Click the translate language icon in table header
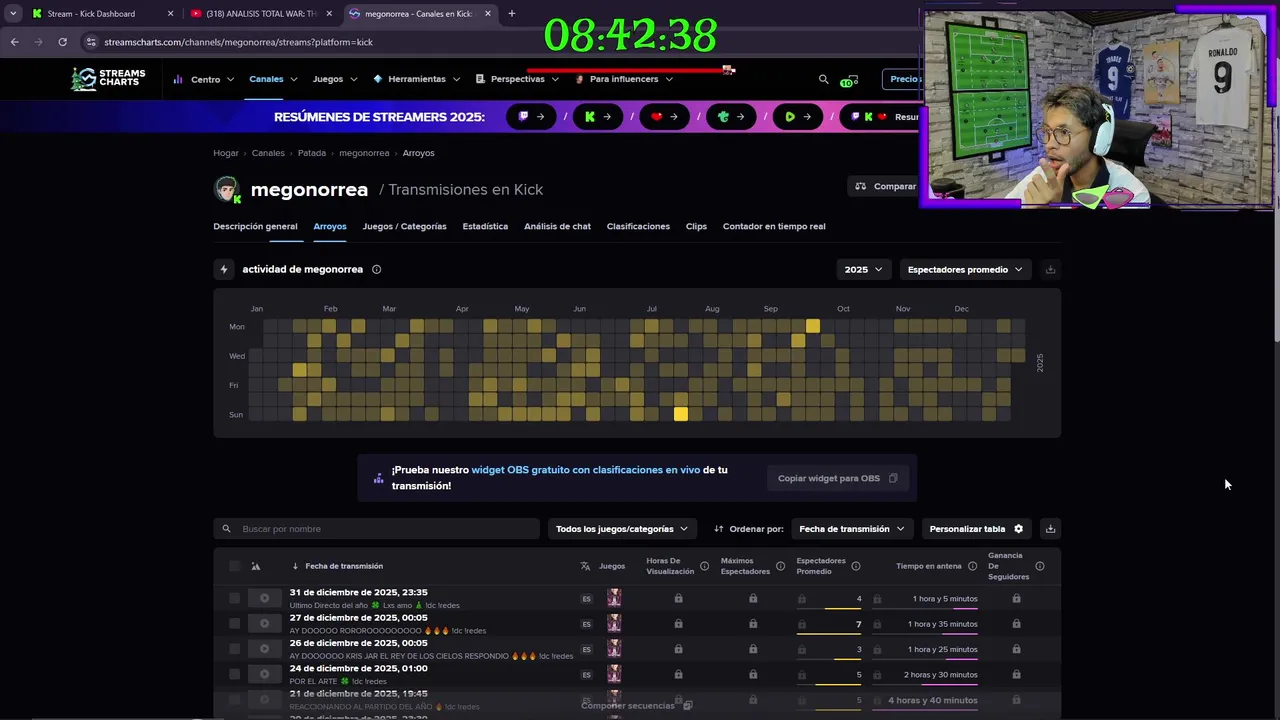Viewport: 1280px width, 720px height. coord(585,566)
